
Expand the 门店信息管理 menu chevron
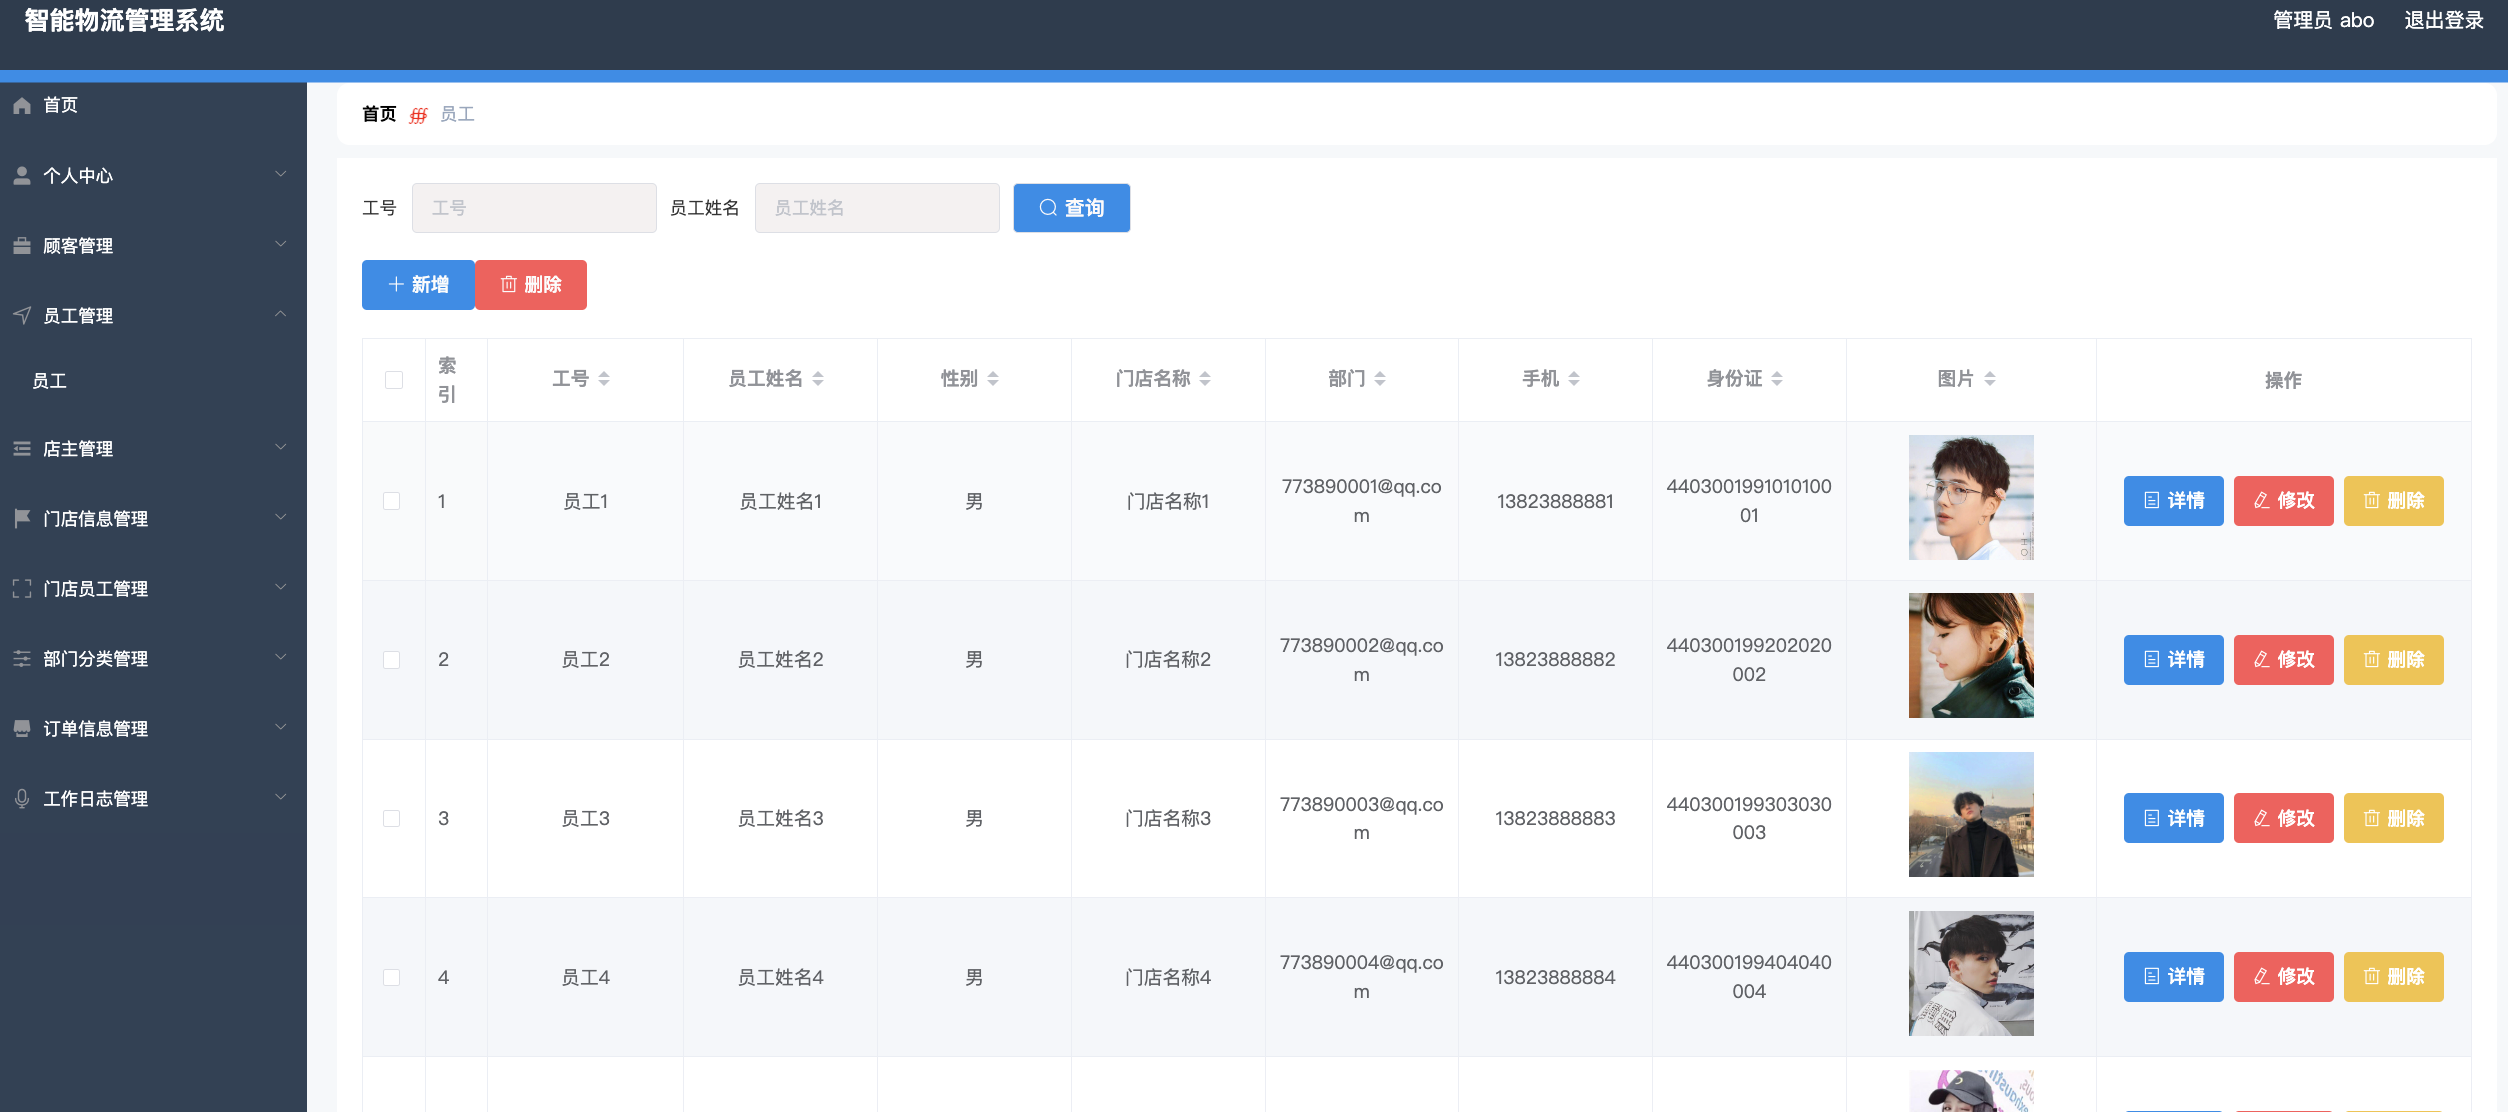click(281, 517)
